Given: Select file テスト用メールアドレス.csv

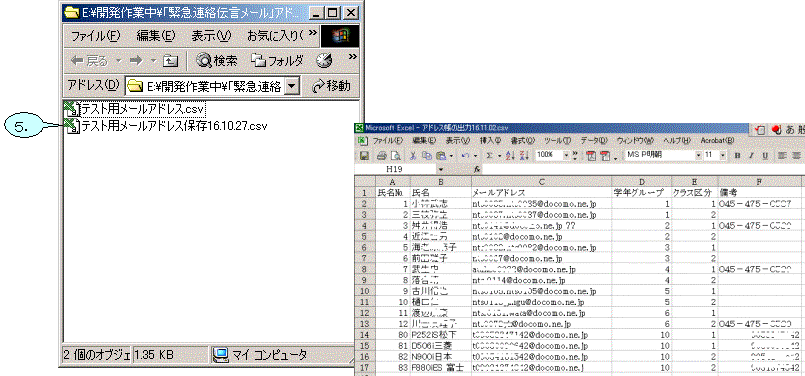Looking at the screenshot, I should point(135,109).
